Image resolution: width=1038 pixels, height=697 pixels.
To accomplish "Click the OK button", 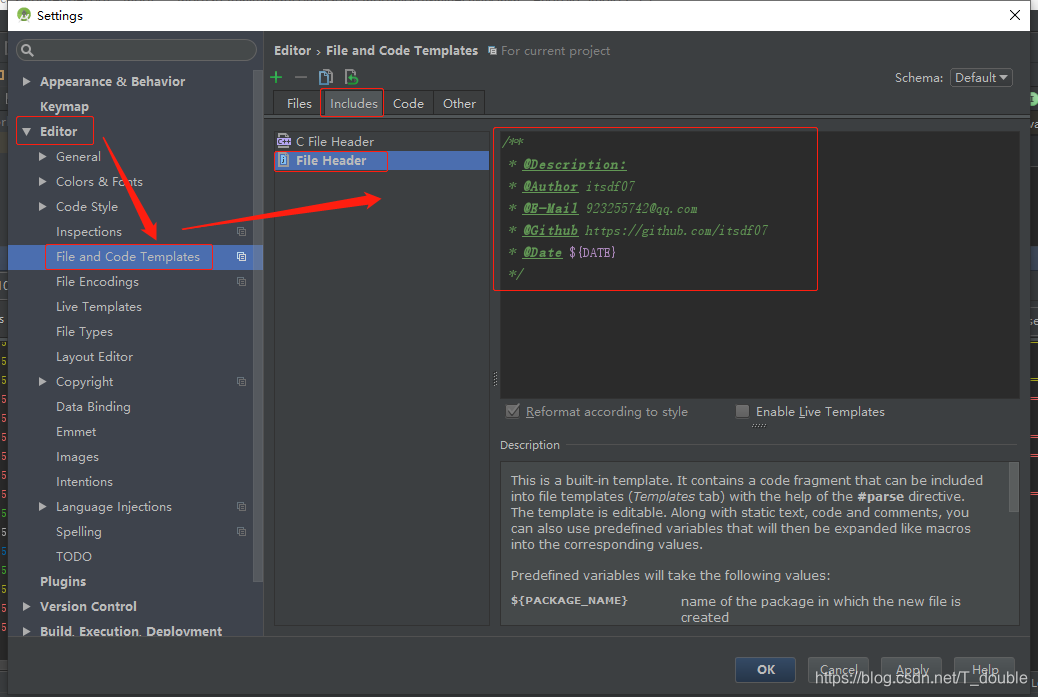I will 765,670.
